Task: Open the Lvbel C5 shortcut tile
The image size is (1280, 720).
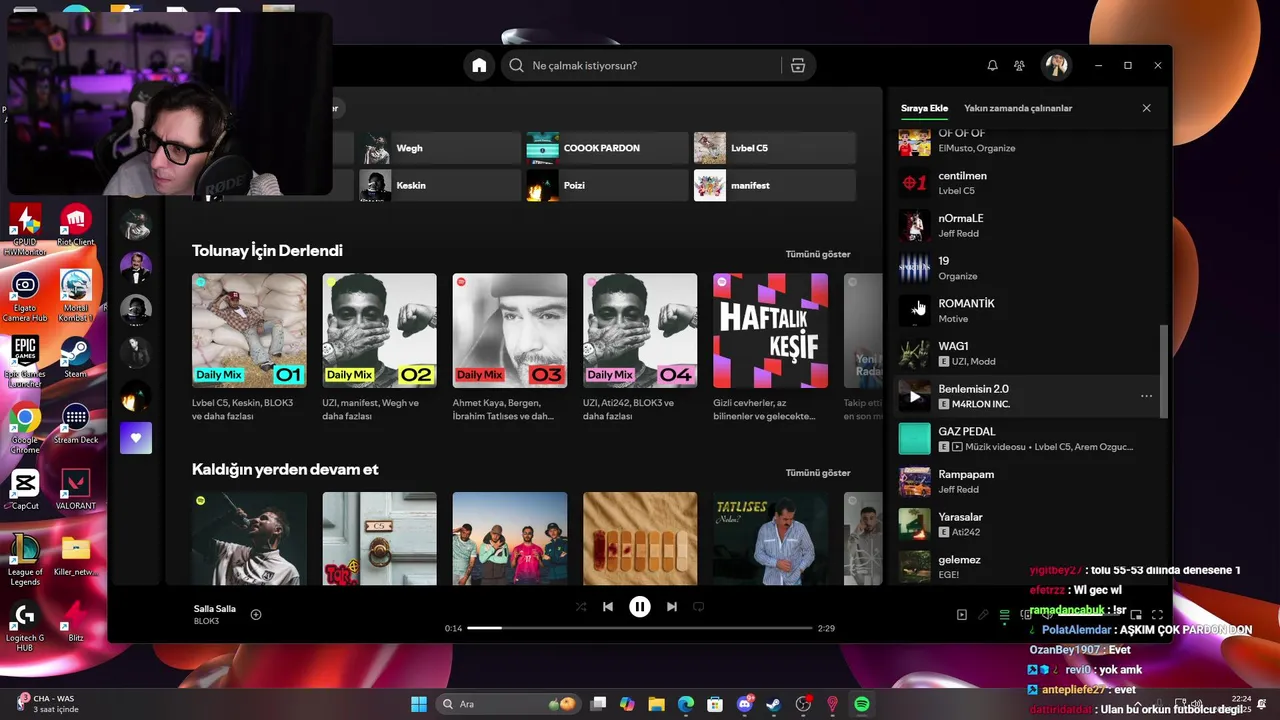Action: click(775, 148)
